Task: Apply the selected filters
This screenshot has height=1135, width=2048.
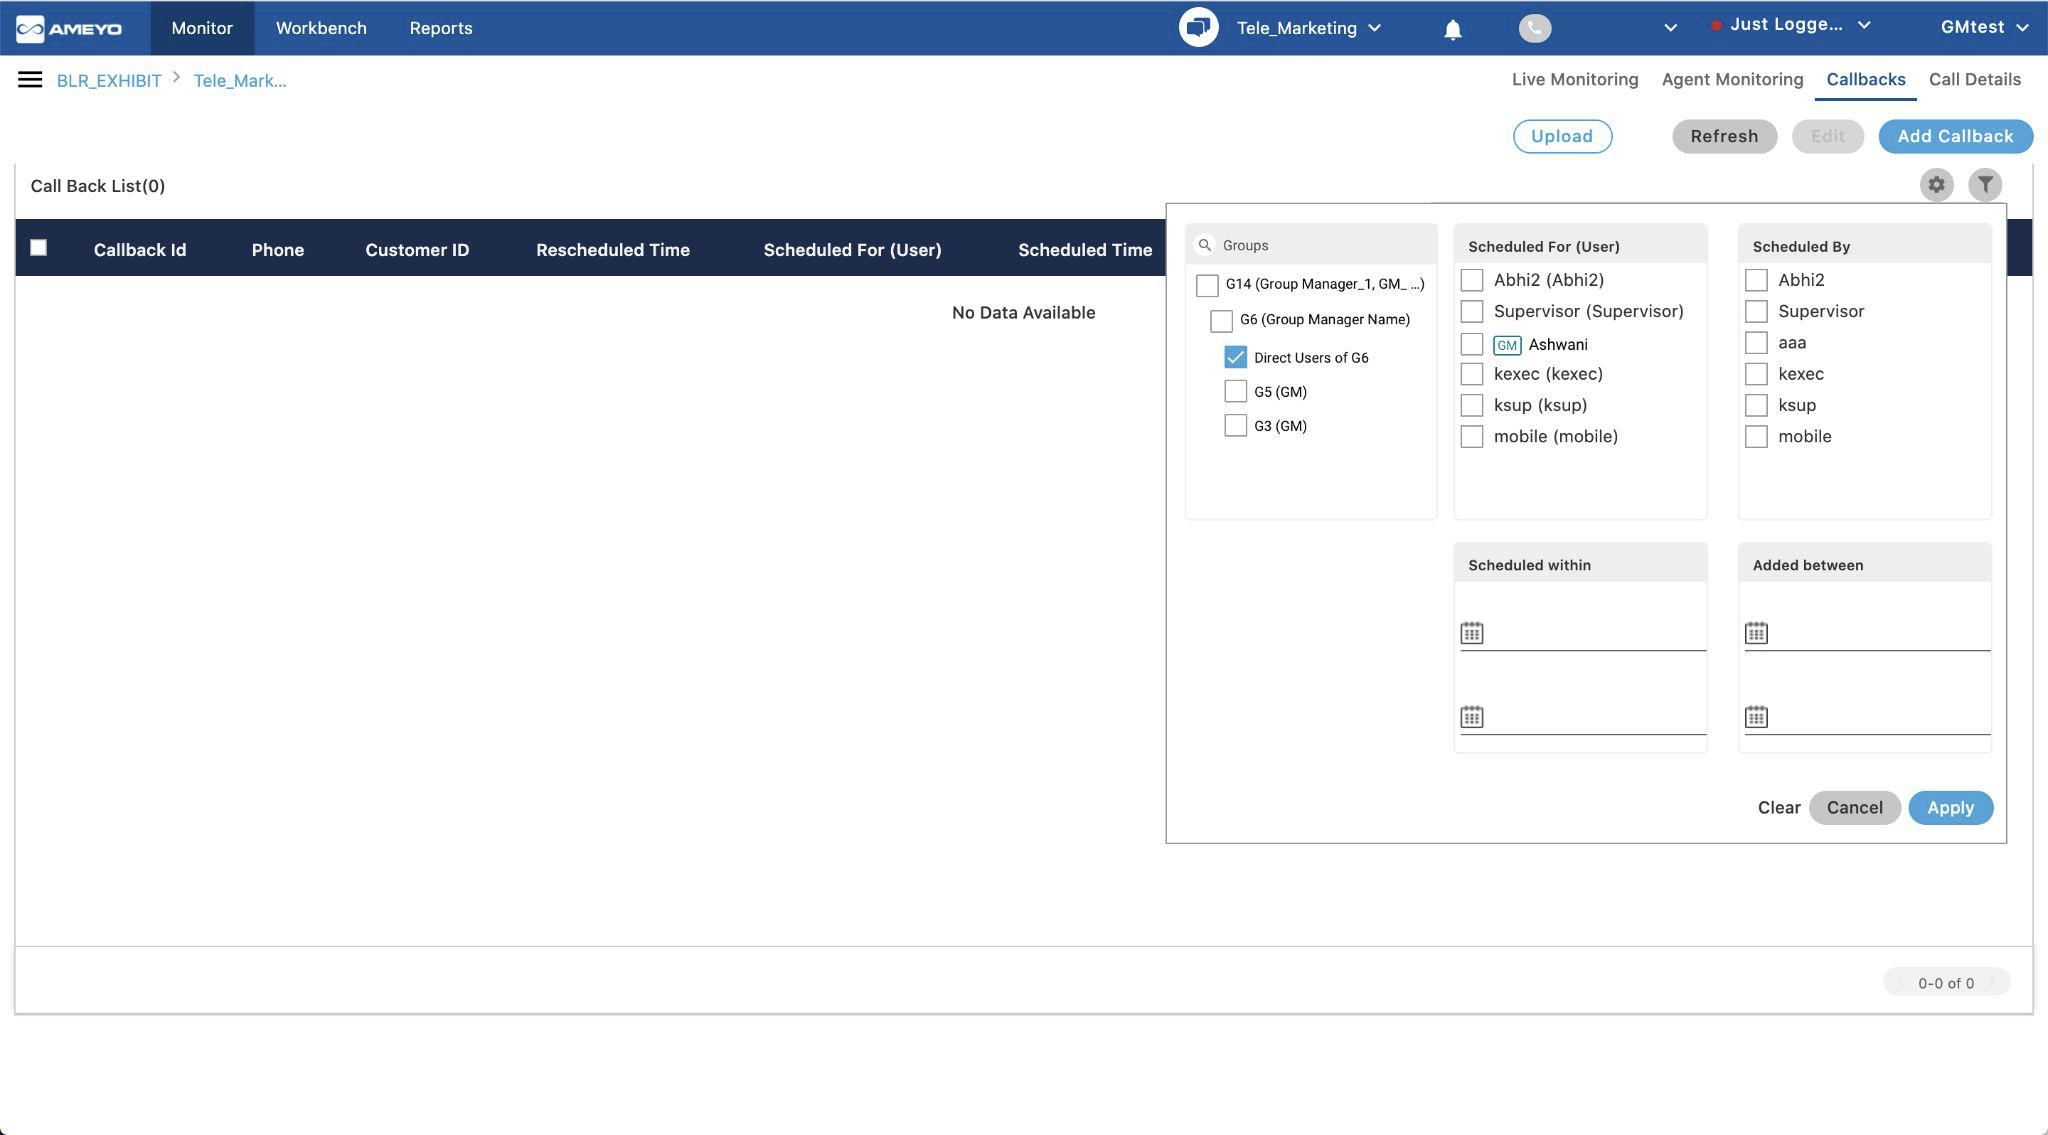Action: point(1950,807)
